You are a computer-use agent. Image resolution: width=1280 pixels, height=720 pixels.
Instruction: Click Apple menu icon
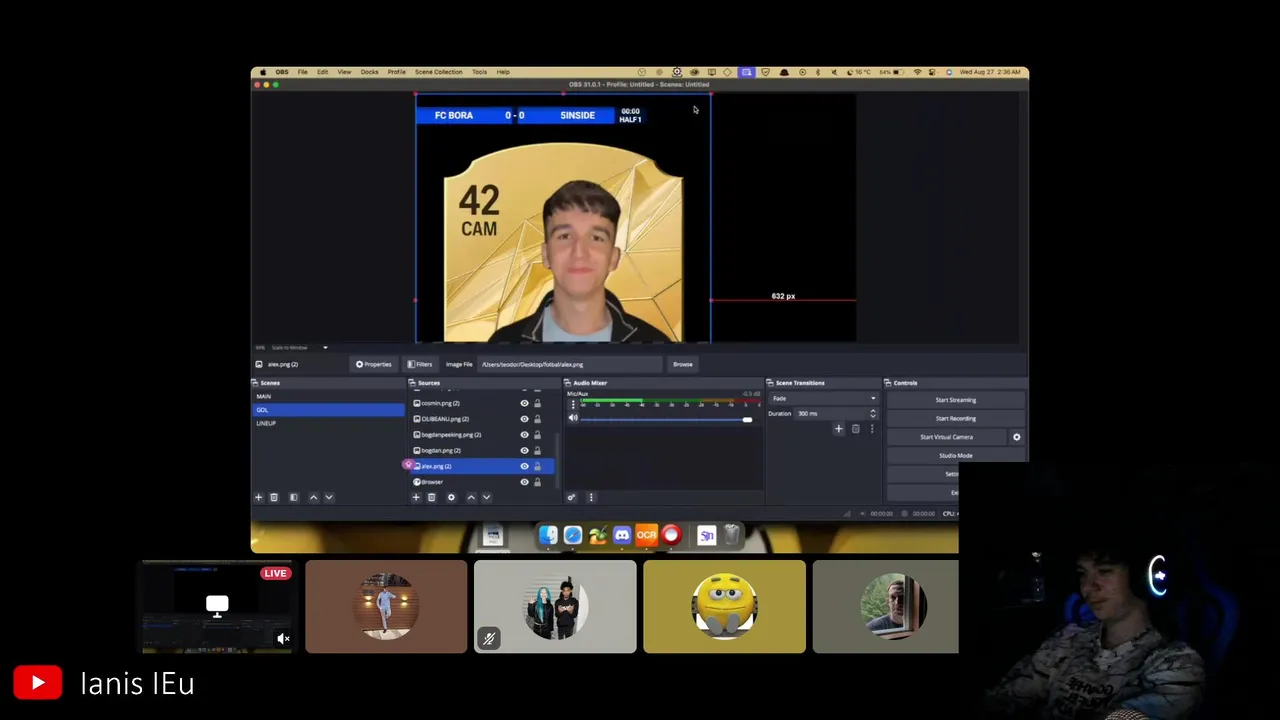(263, 72)
